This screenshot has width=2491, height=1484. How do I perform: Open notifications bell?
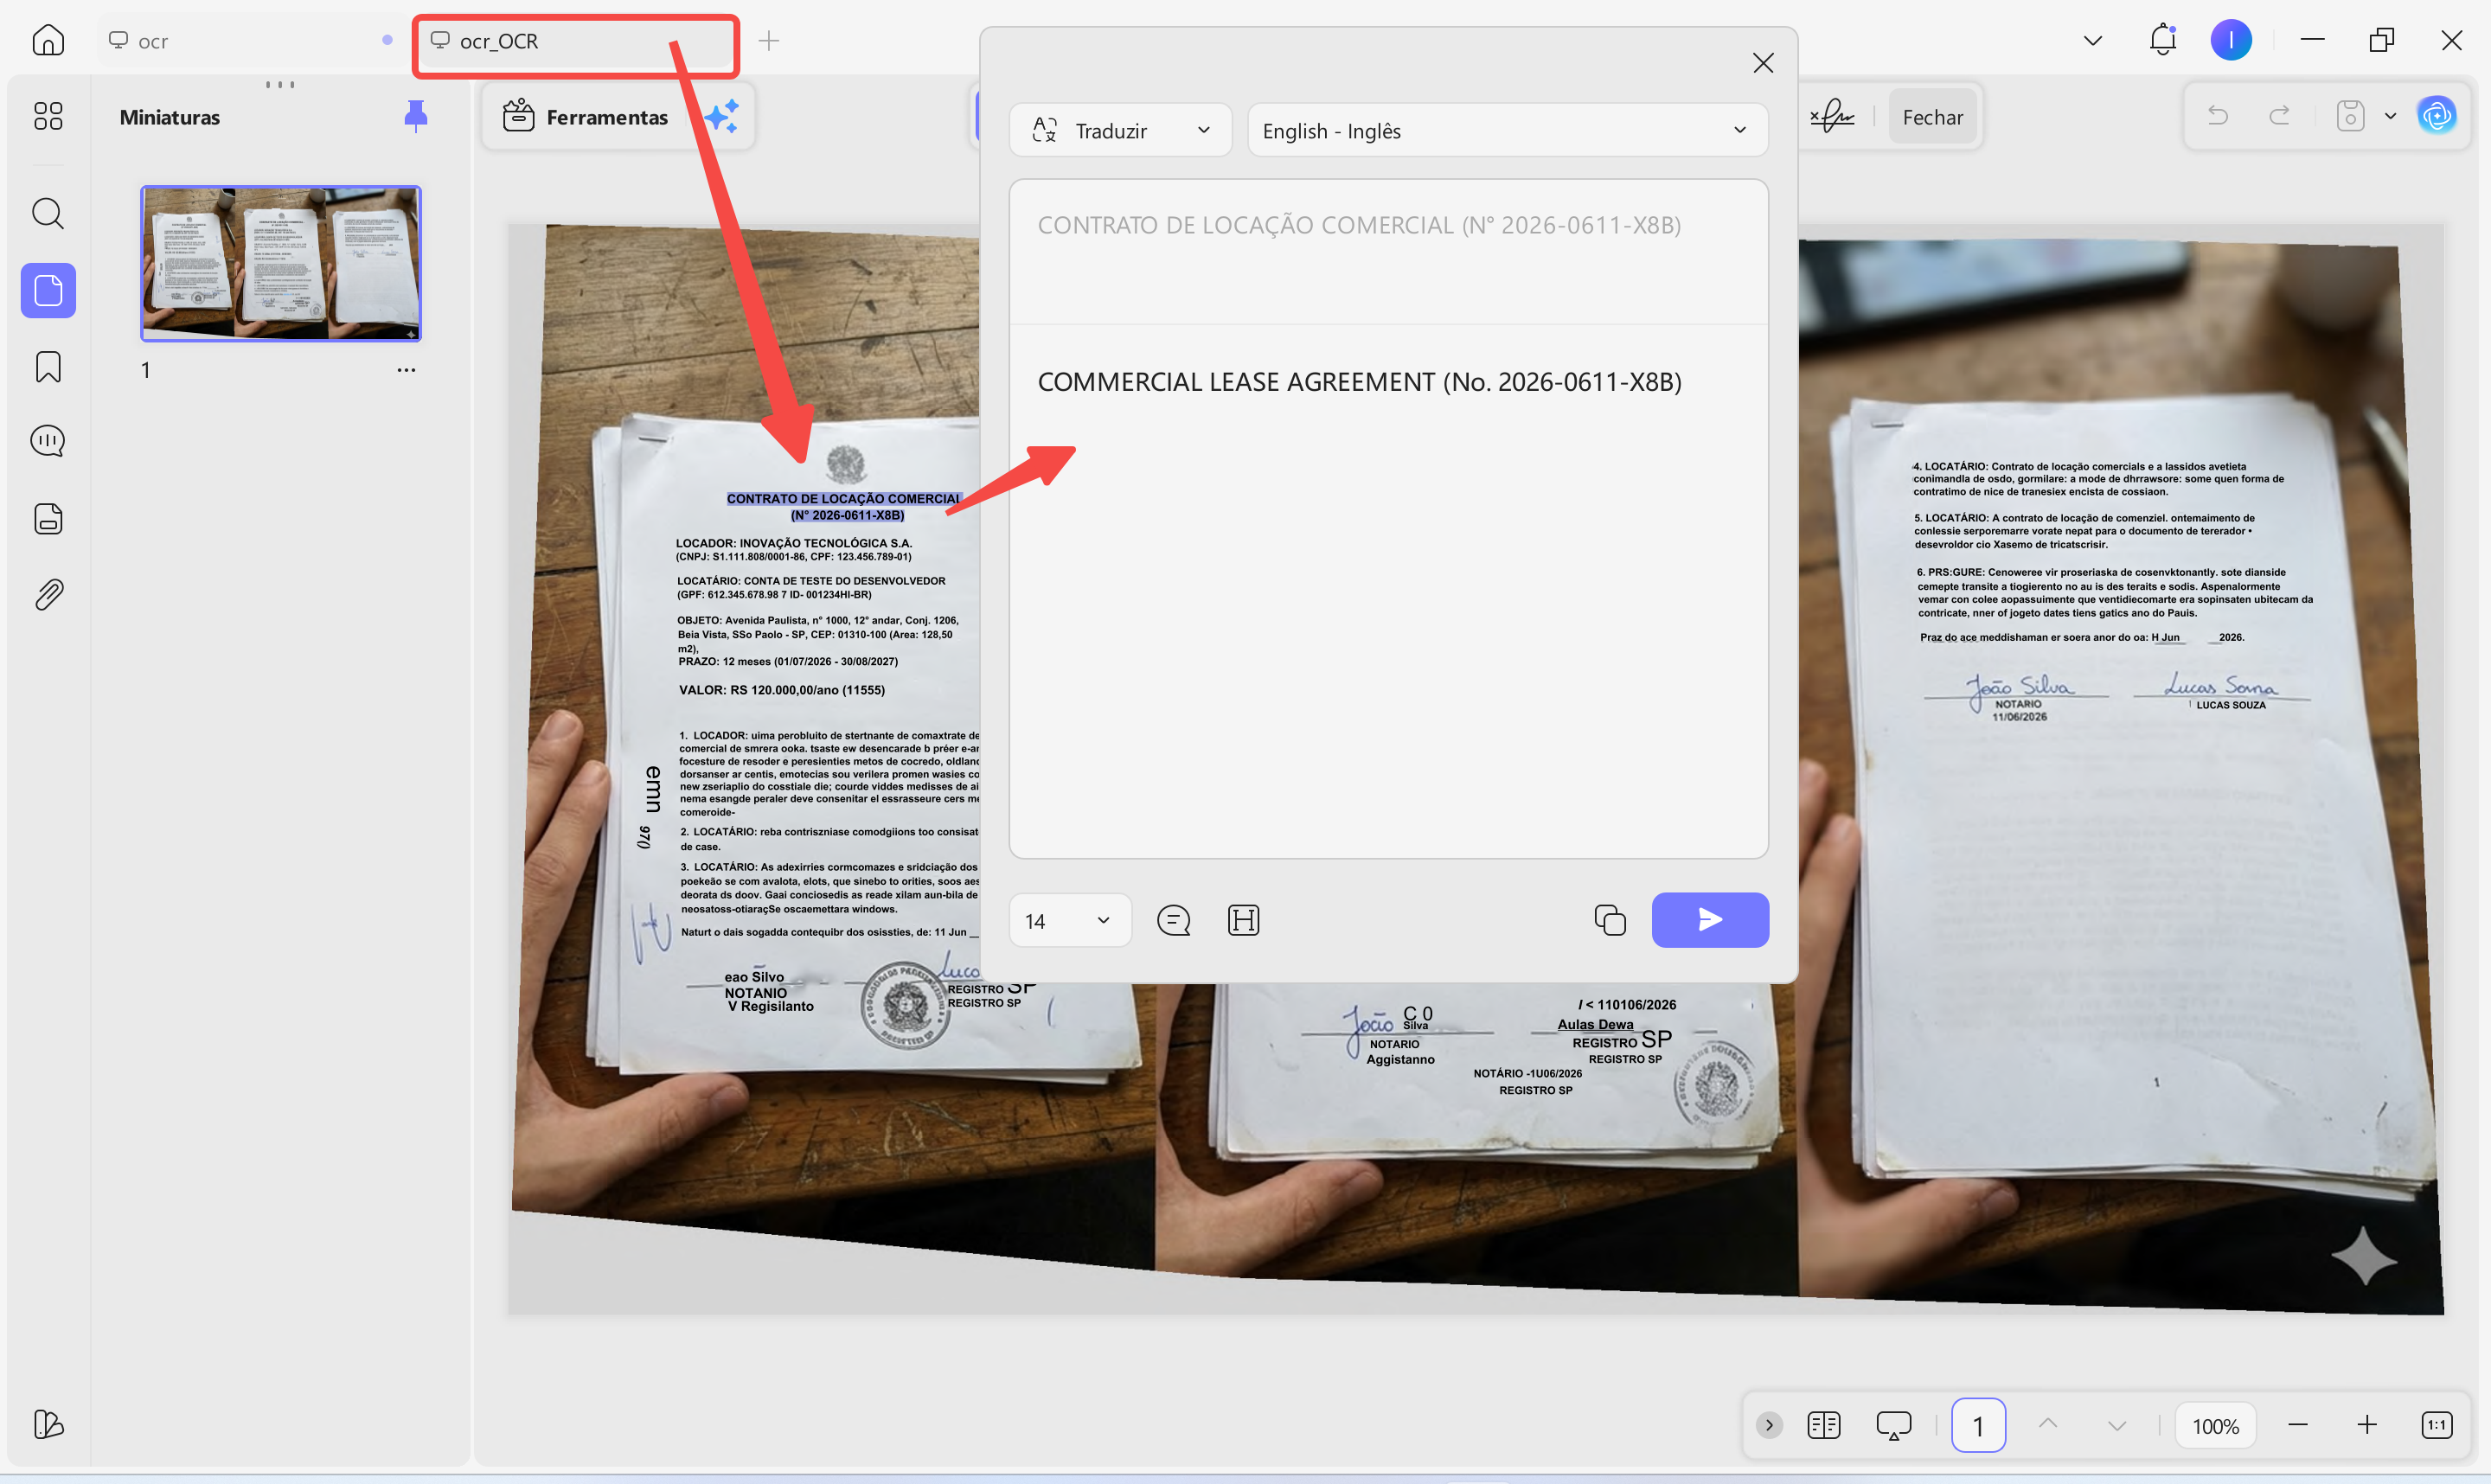pos(2163,40)
